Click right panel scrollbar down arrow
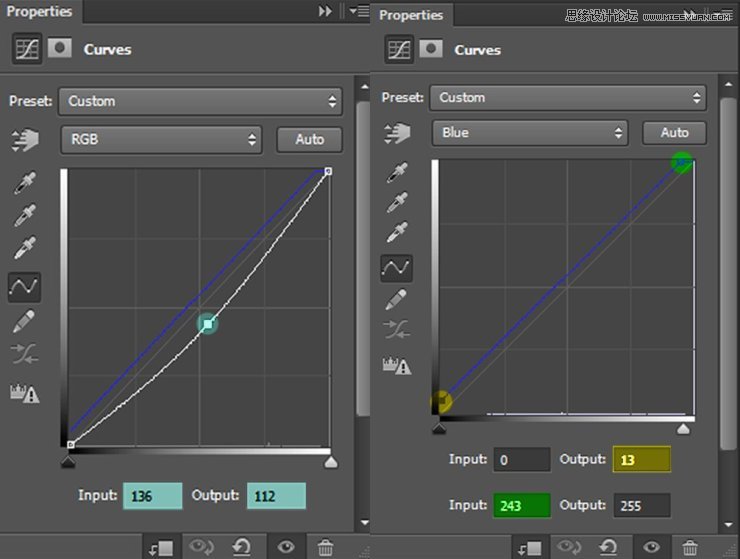This screenshot has width=740, height=559. click(x=729, y=525)
